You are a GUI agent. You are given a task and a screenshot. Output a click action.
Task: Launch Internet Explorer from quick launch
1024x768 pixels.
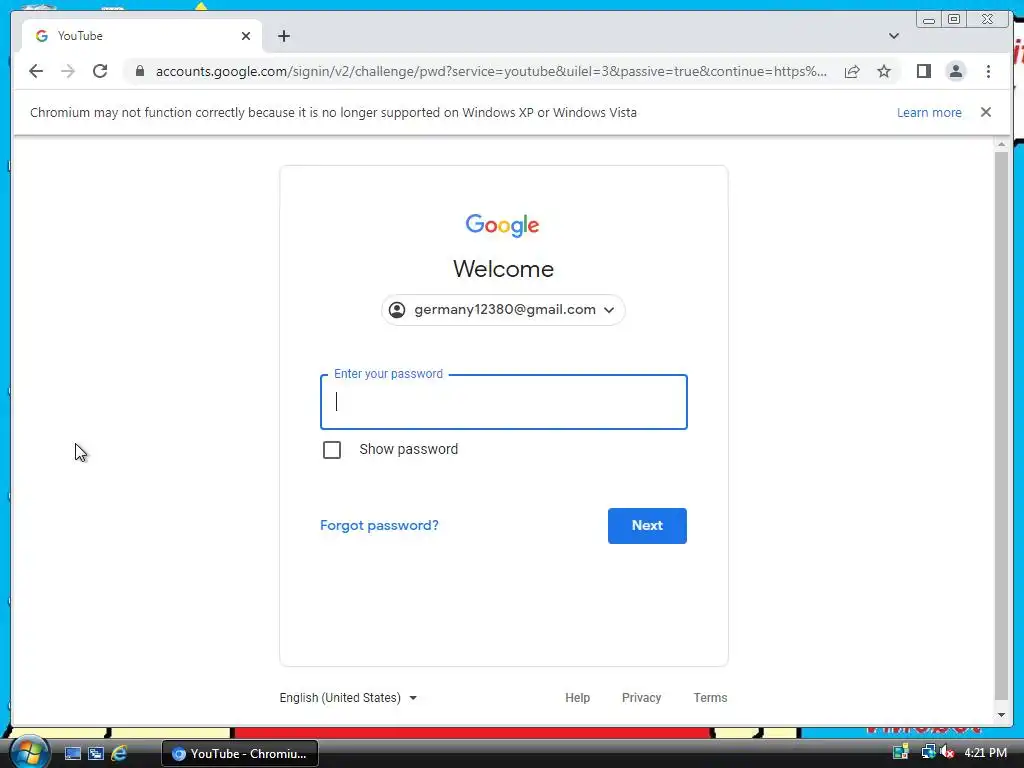[x=119, y=754]
